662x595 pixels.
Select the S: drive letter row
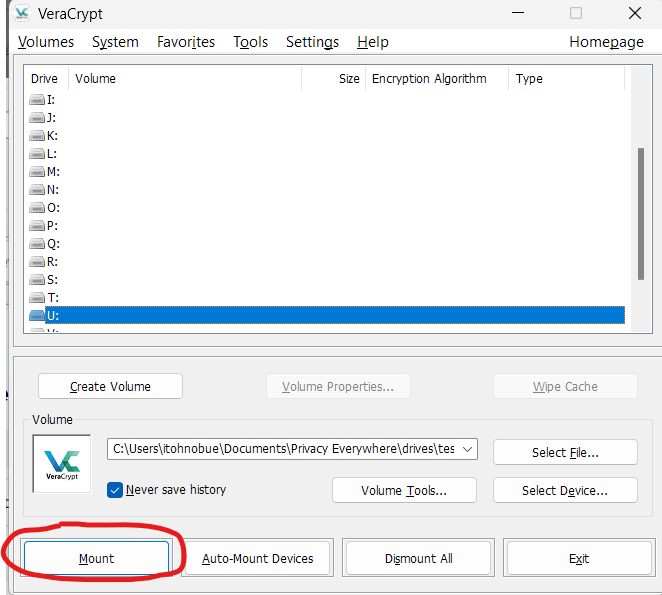click(327, 280)
